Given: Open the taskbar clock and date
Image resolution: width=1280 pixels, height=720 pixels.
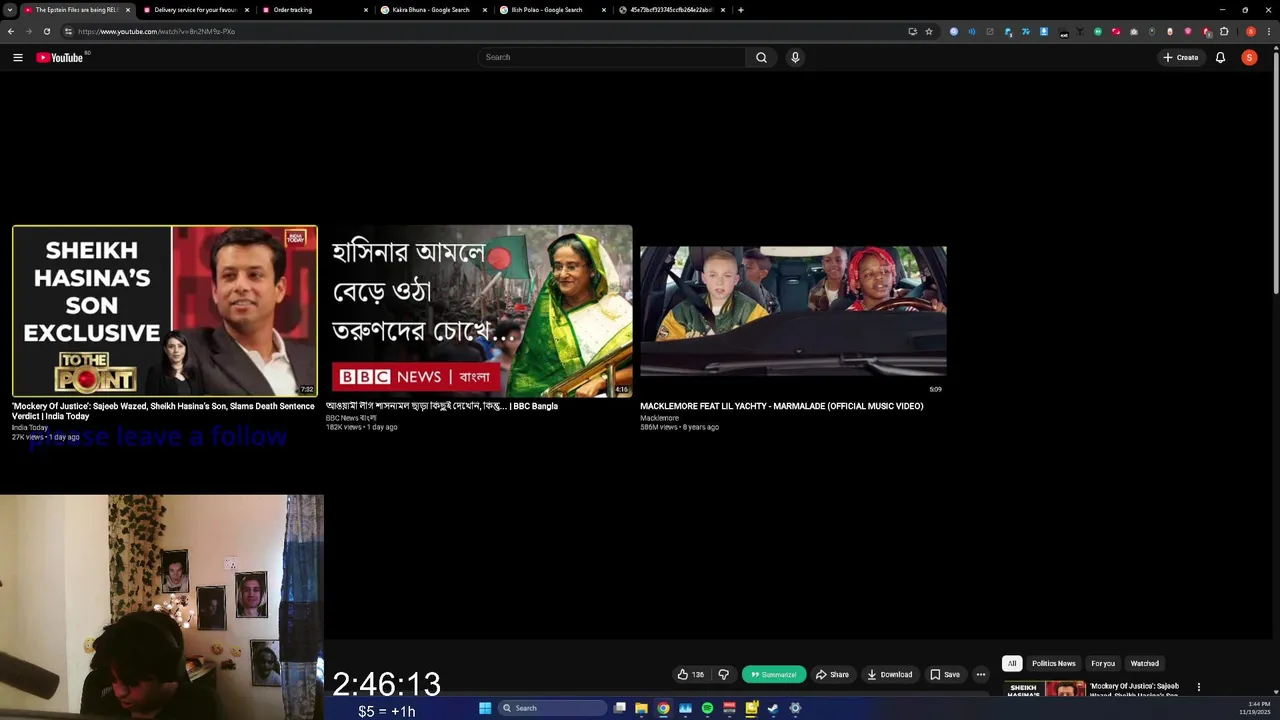Looking at the screenshot, I should tap(1255, 708).
